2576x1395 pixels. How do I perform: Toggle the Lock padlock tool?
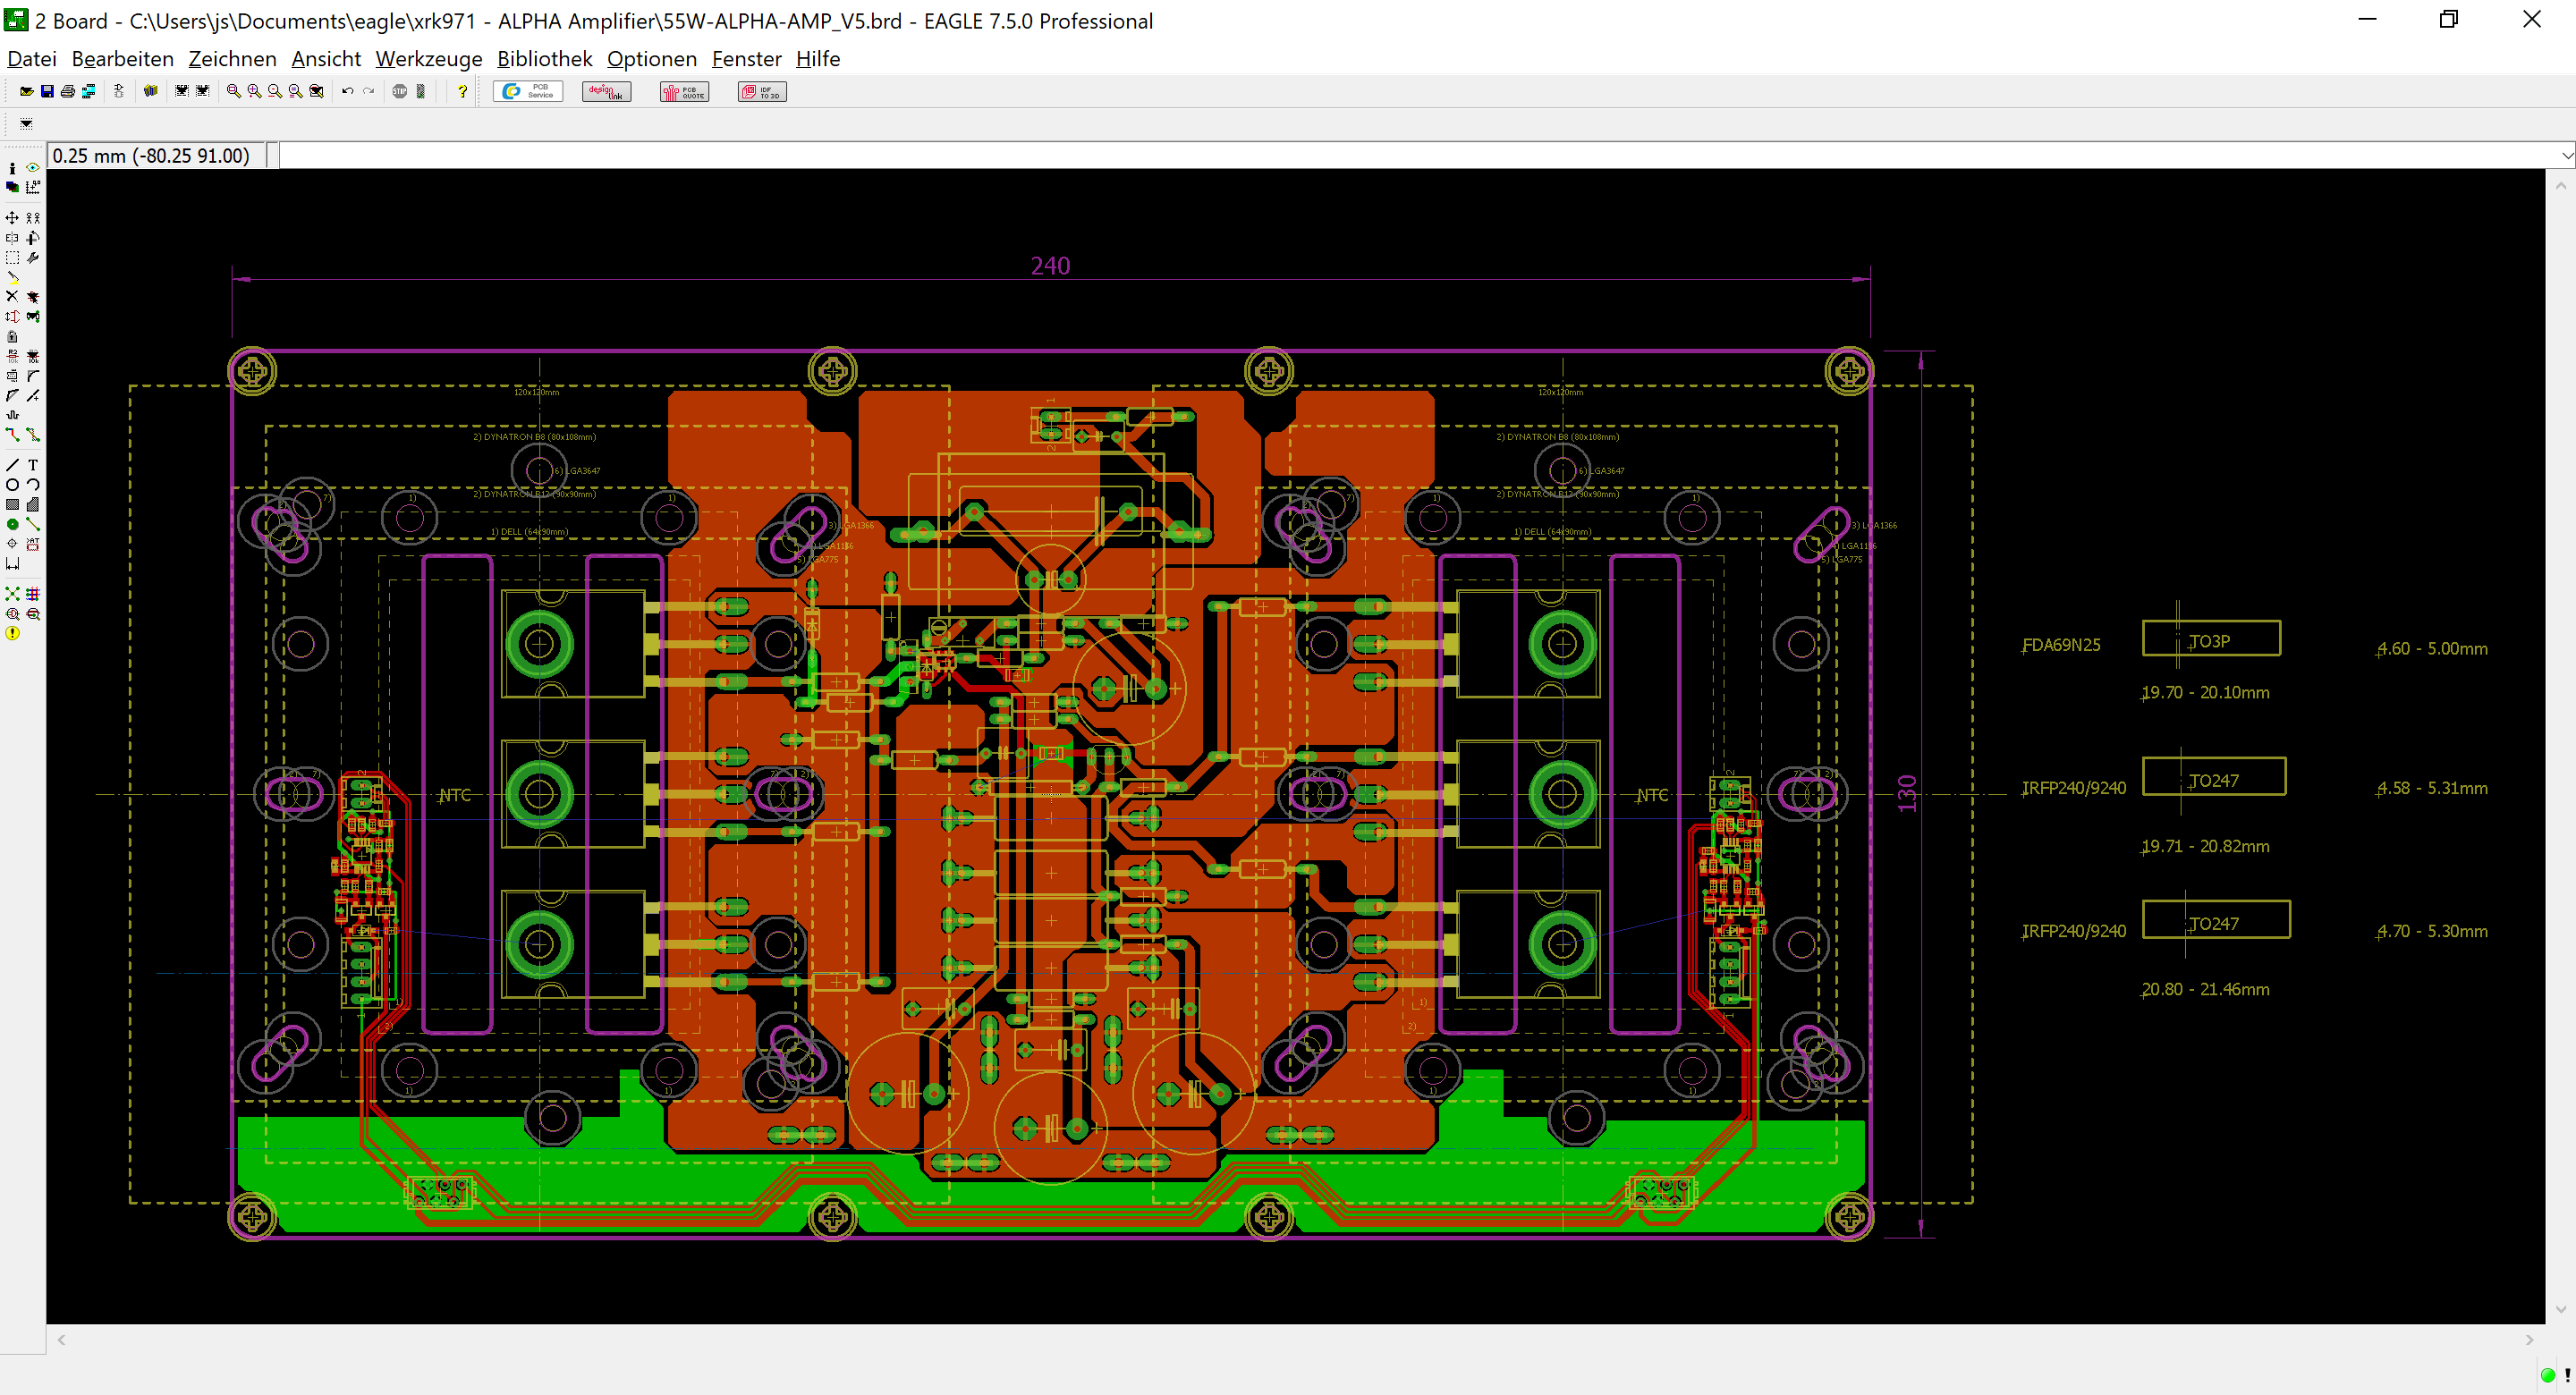tap(12, 336)
